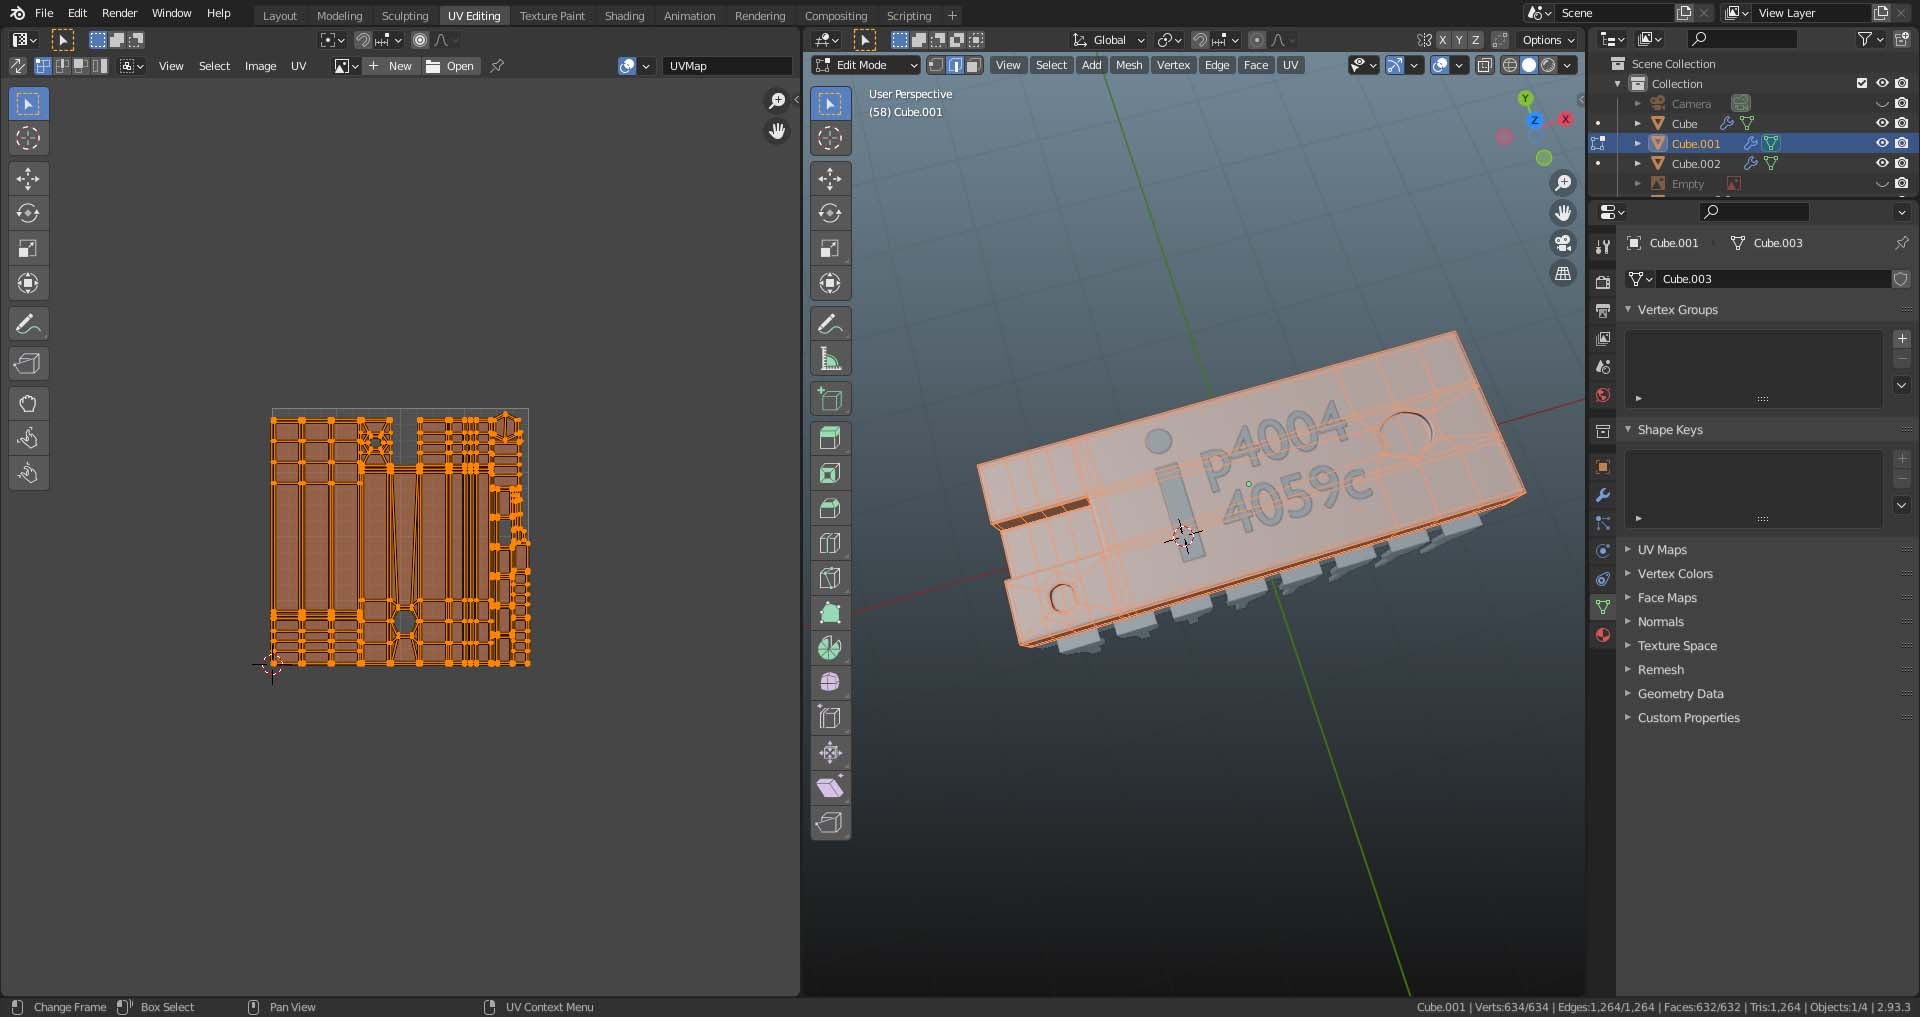Toggle Collection exclude checkbox in outliner
Image resolution: width=1920 pixels, height=1017 pixels.
(1862, 83)
